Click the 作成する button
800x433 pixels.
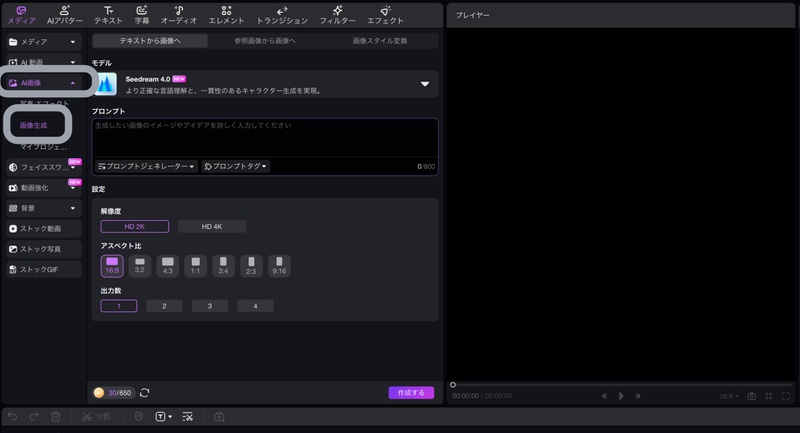click(x=411, y=393)
